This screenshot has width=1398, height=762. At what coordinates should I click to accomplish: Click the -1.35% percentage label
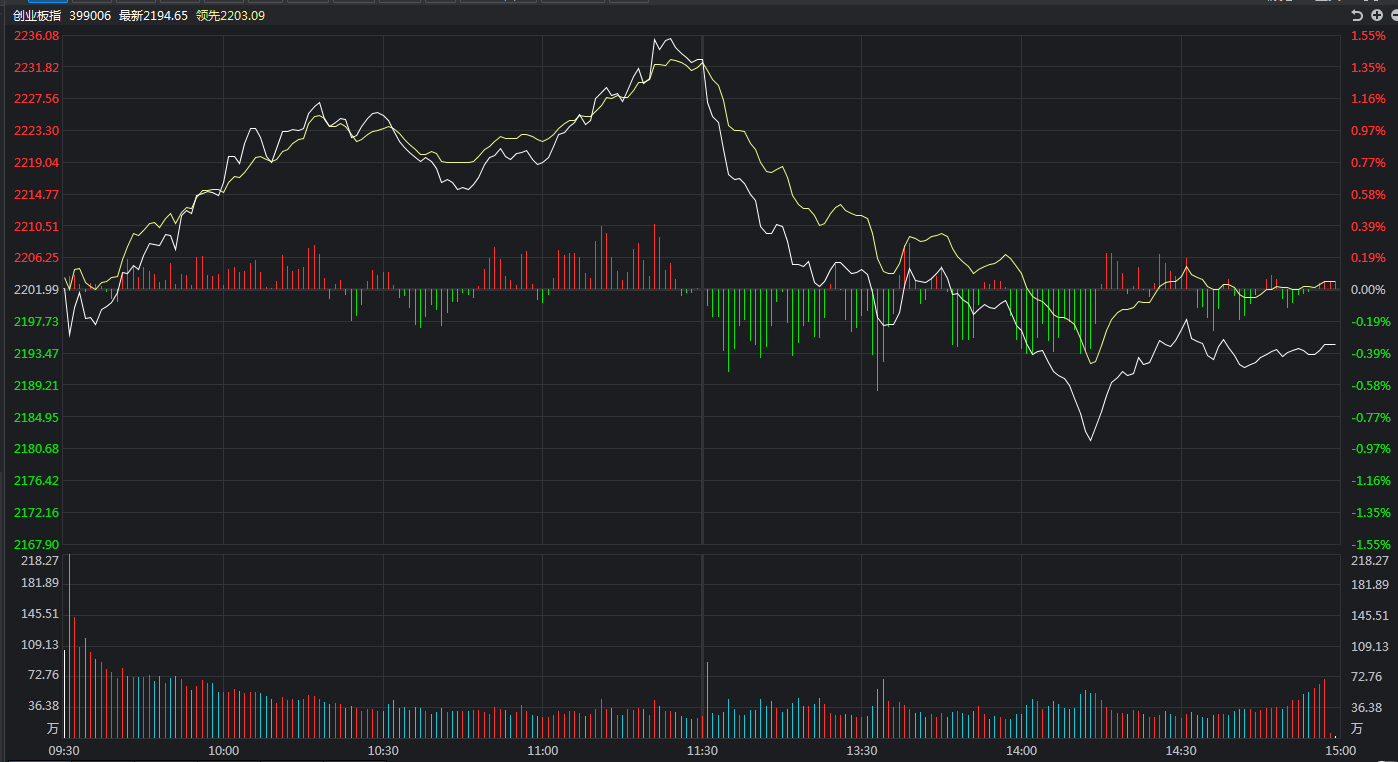point(1371,512)
